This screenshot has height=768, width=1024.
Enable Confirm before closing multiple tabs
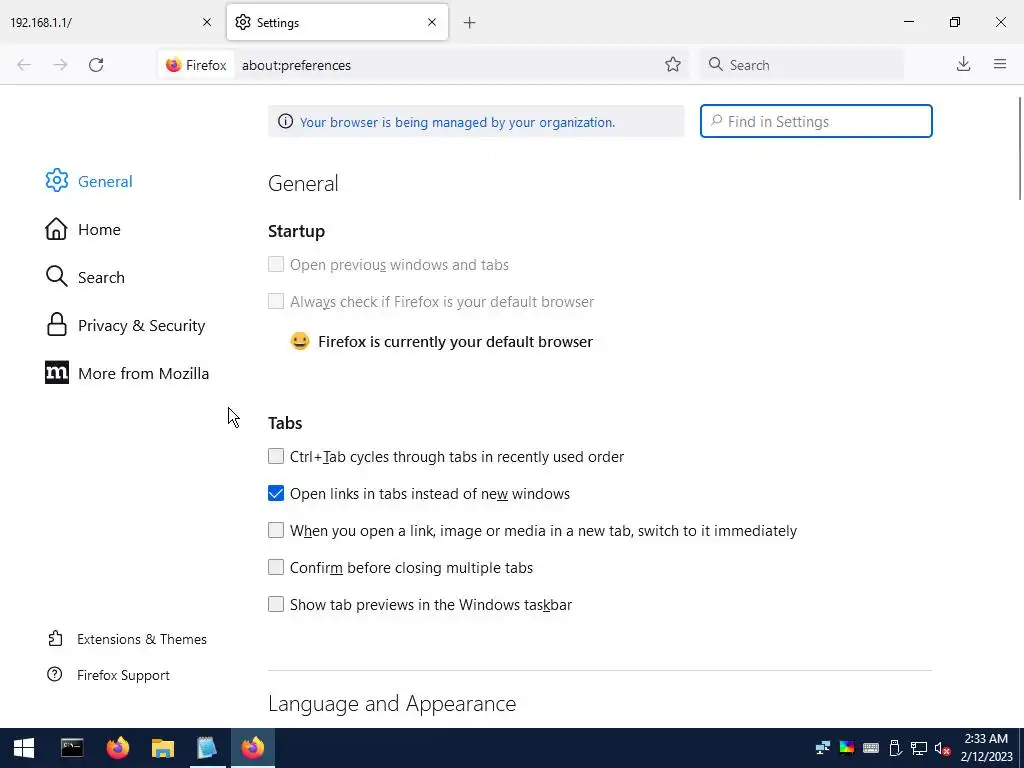(x=276, y=567)
